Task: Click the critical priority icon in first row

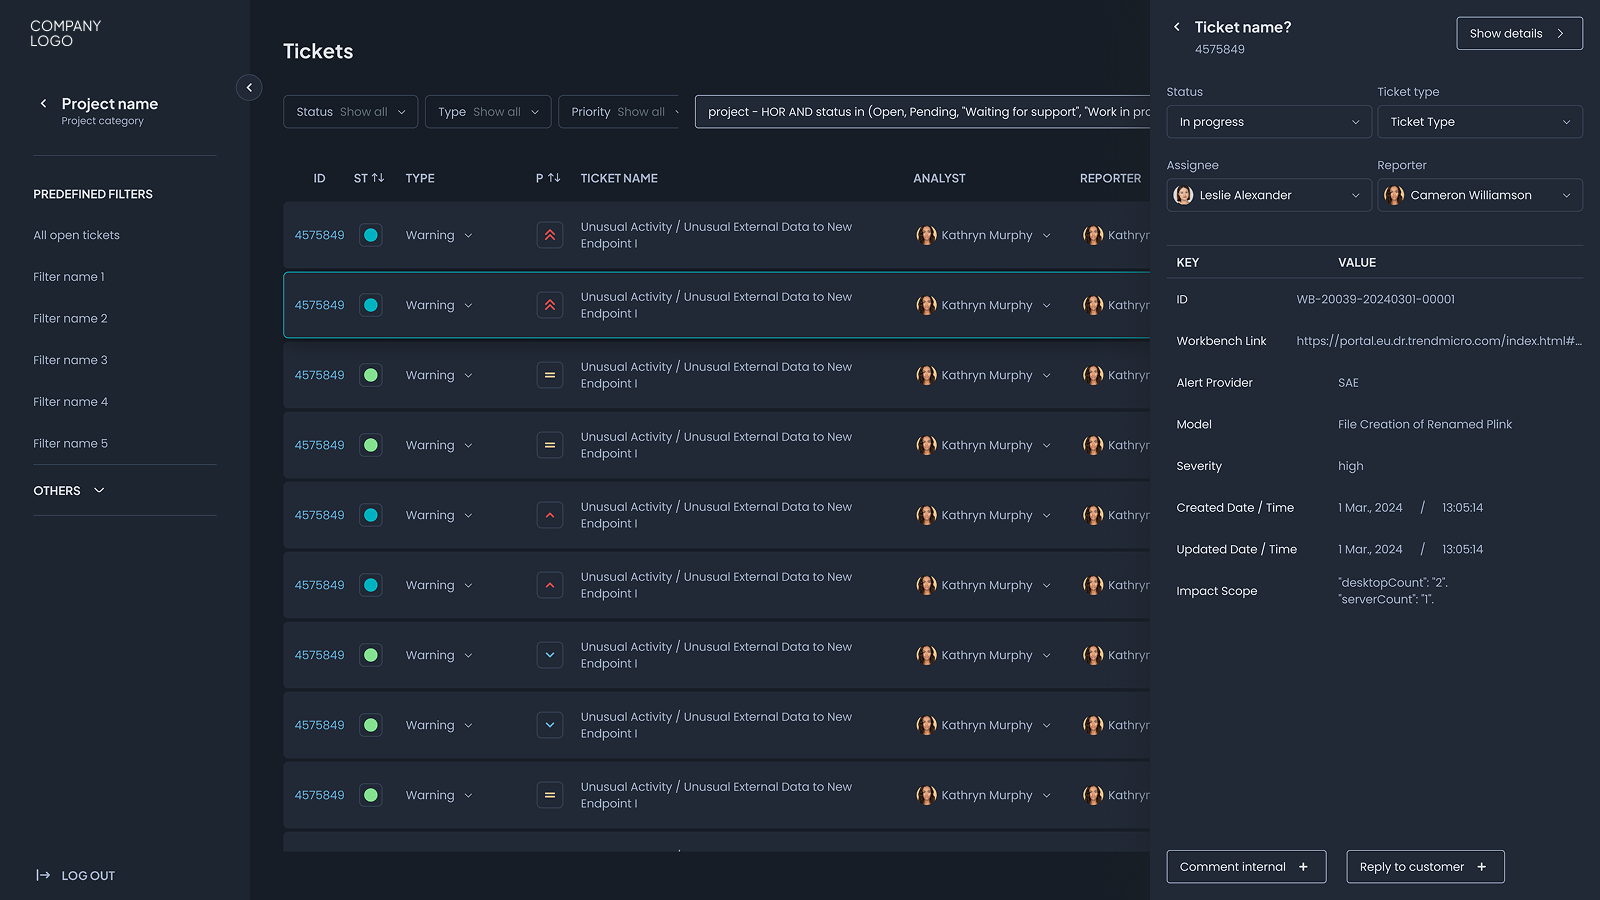Action: pyautogui.click(x=549, y=235)
